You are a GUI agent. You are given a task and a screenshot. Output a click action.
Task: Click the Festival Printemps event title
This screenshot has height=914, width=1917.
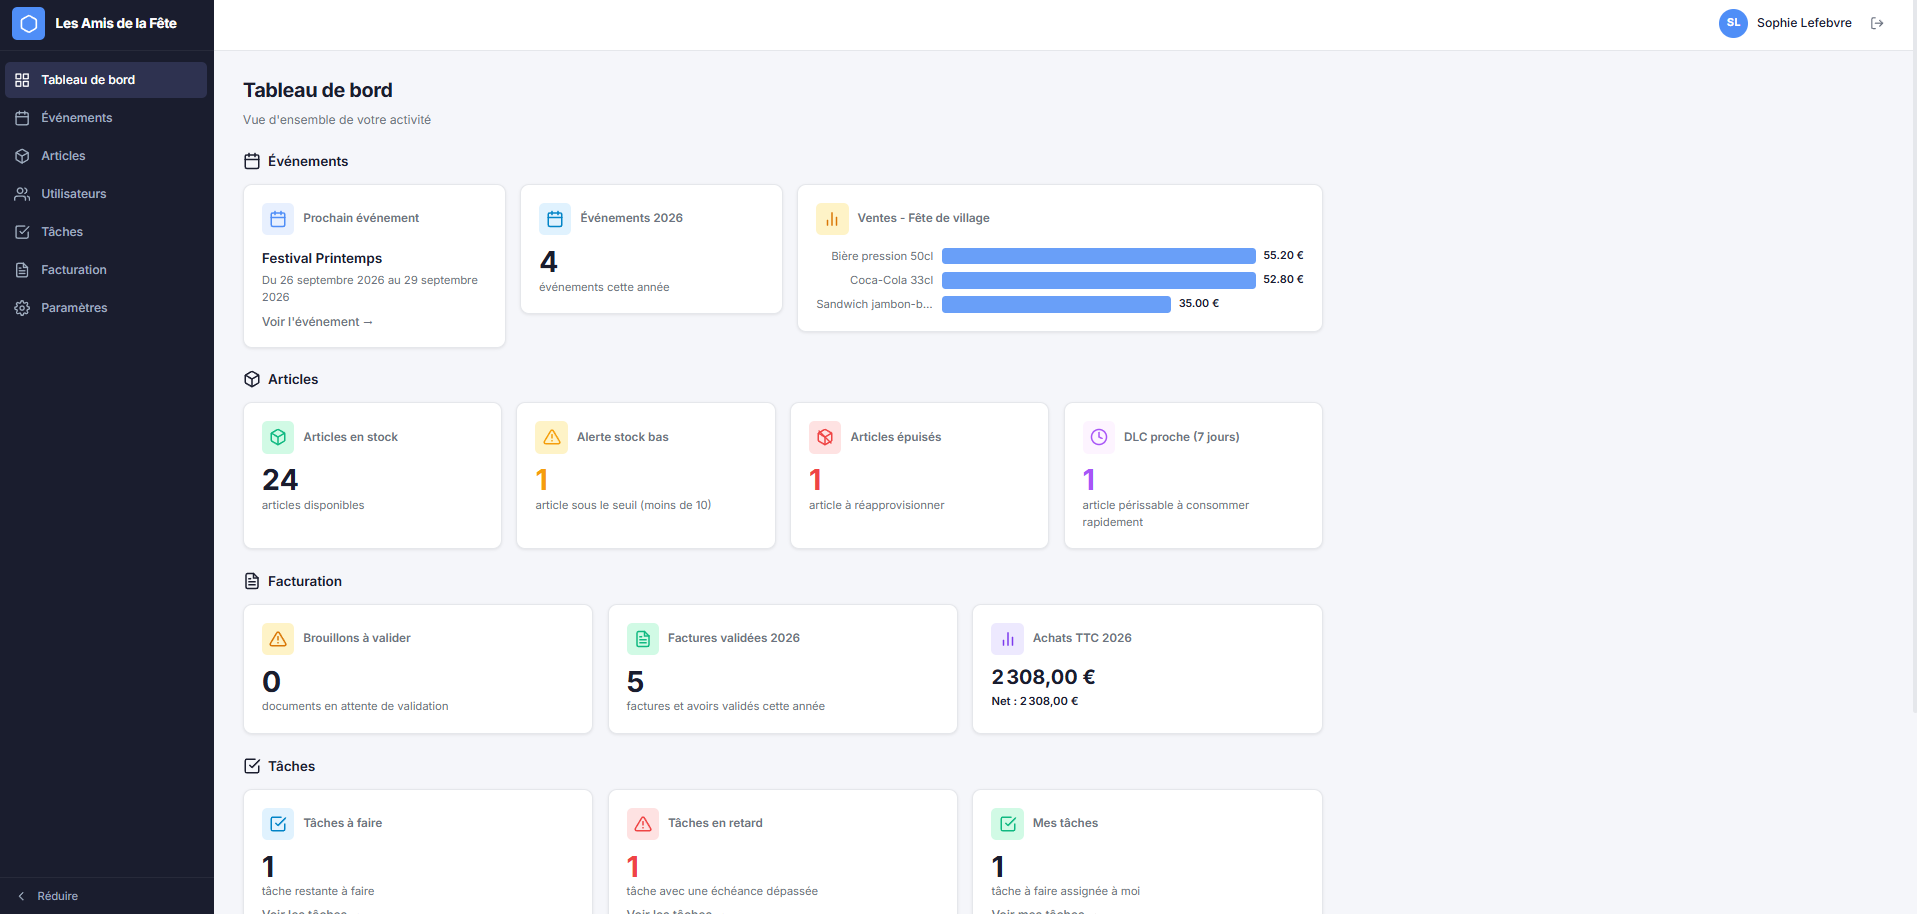[322, 258]
